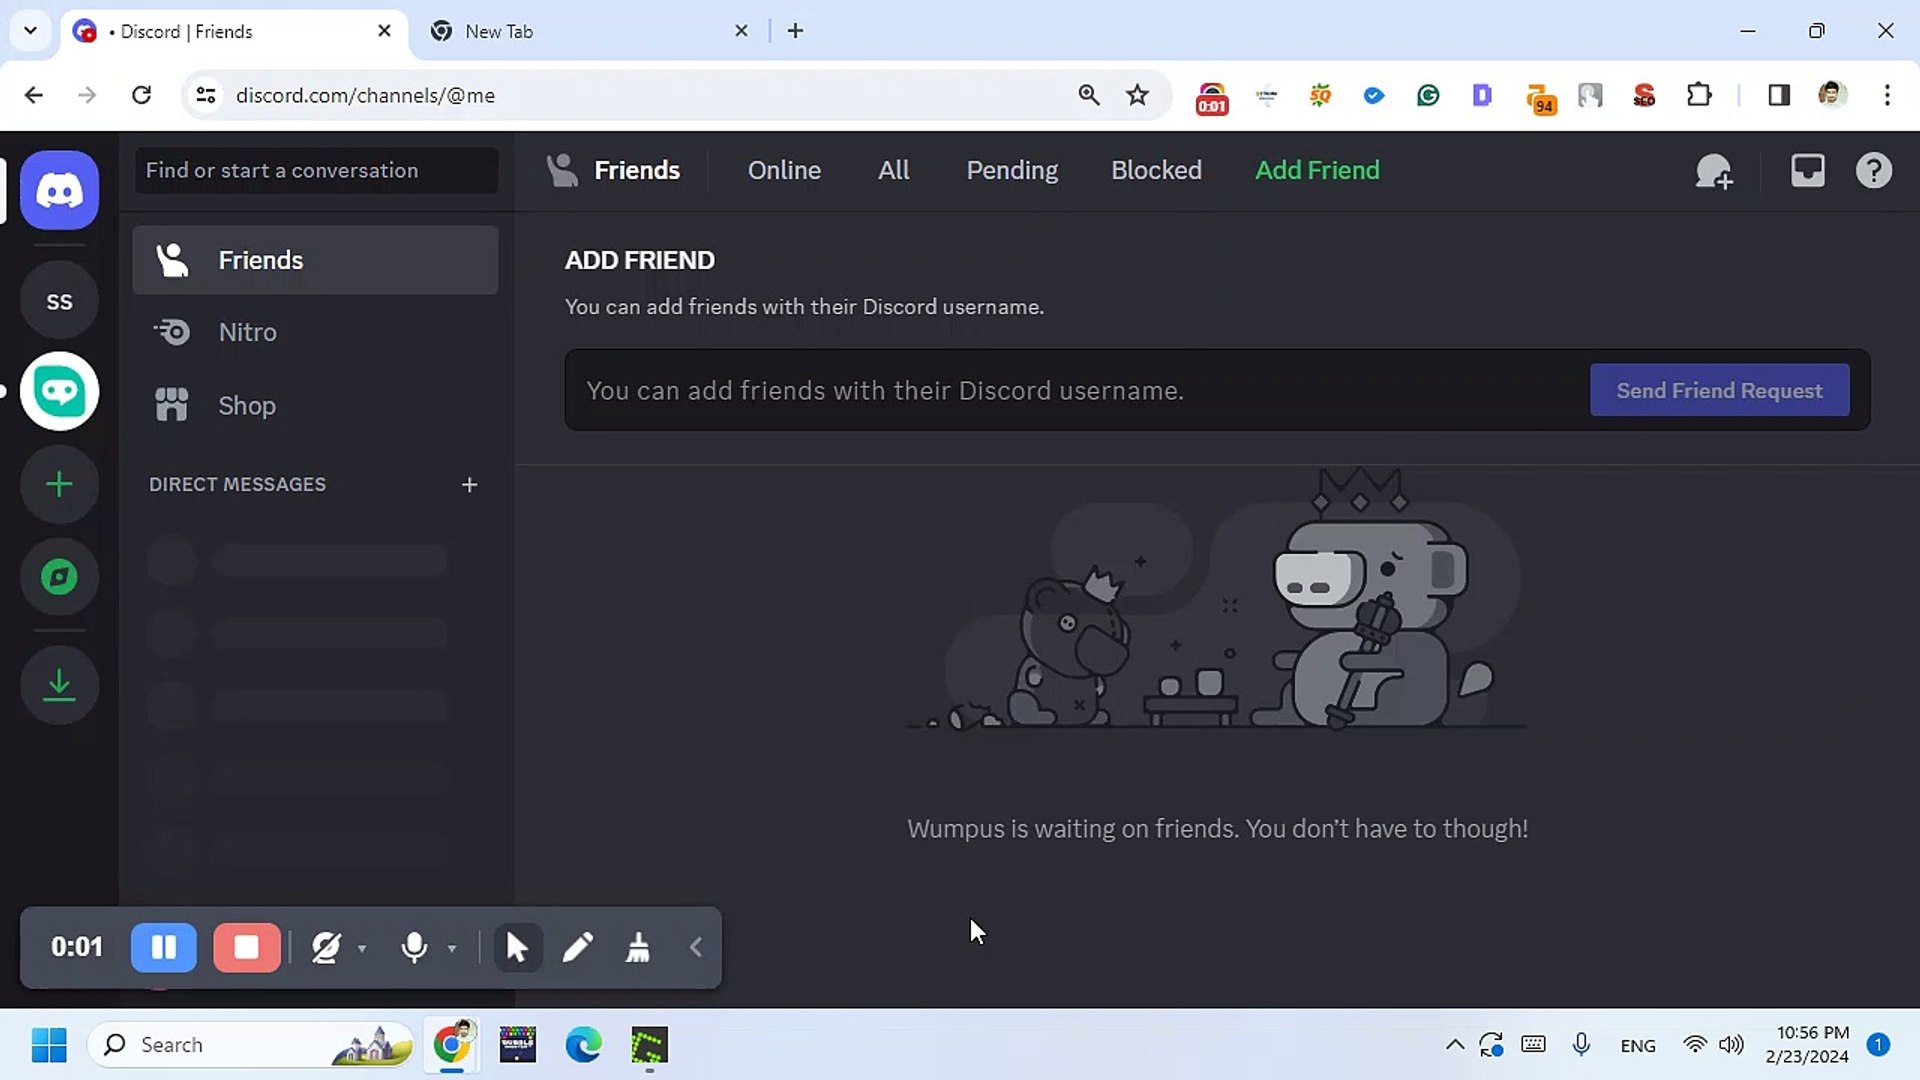This screenshot has width=1920, height=1080.
Task: Open the Nitro page
Action: point(247,332)
